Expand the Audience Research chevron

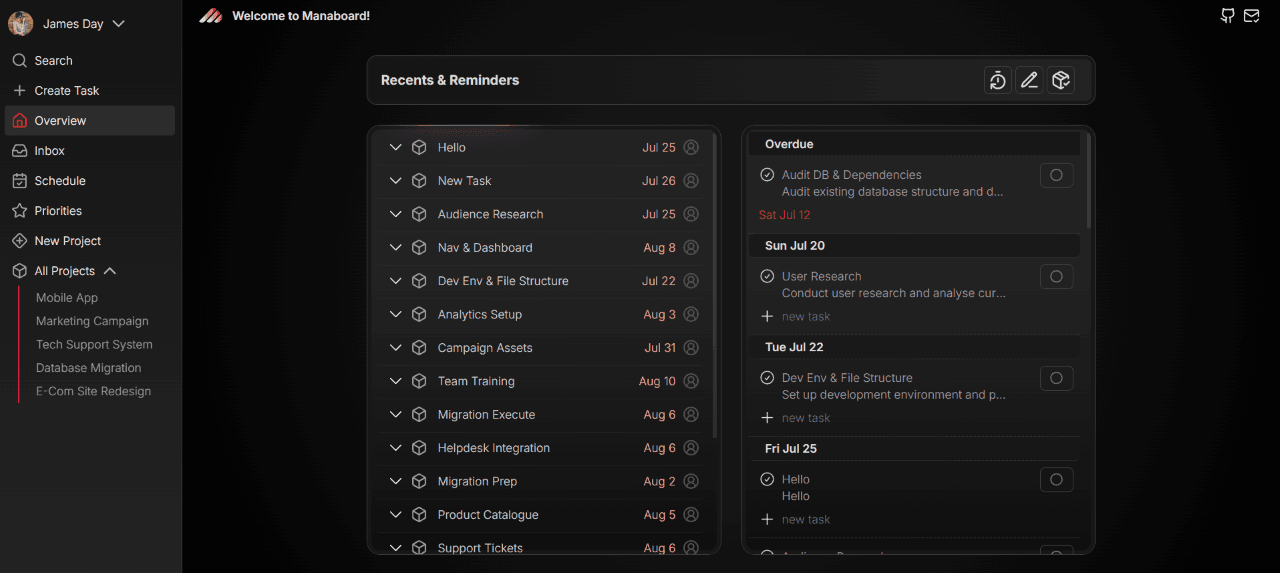point(395,214)
